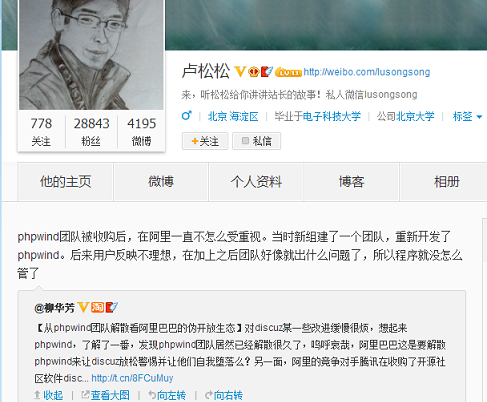Click the red winged icon beside @柳华芳

[112, 307]
